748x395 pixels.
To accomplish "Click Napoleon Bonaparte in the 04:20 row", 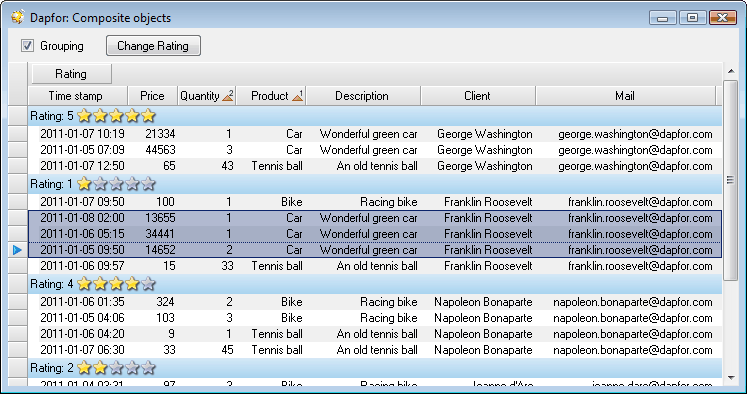I will tap(483, 334).
